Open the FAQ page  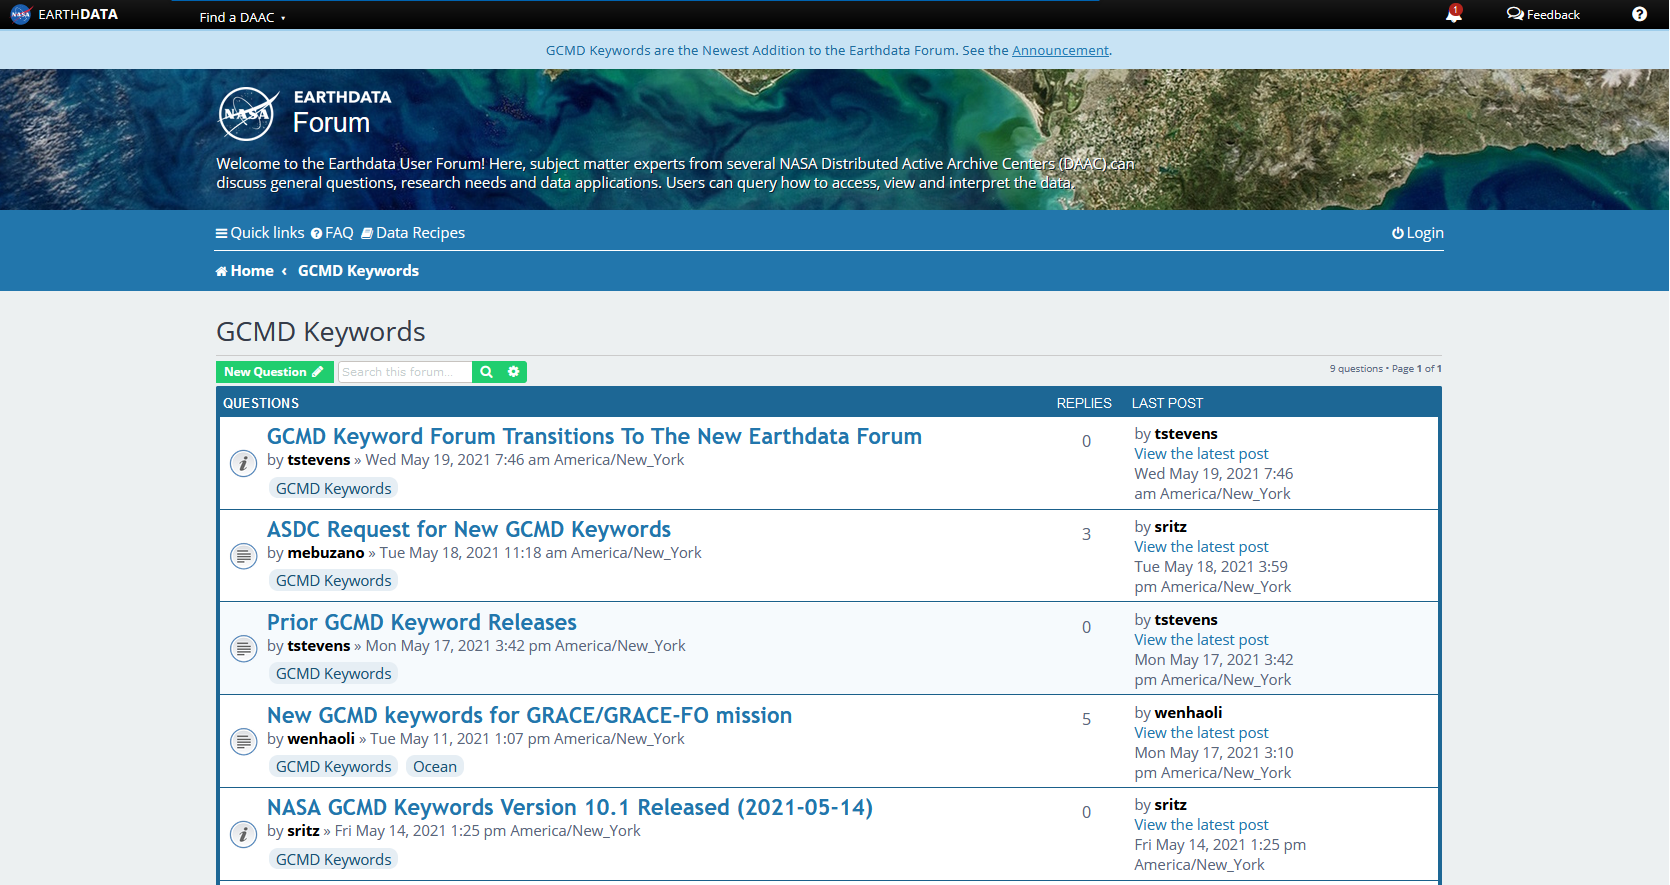(x=332, y=233)
